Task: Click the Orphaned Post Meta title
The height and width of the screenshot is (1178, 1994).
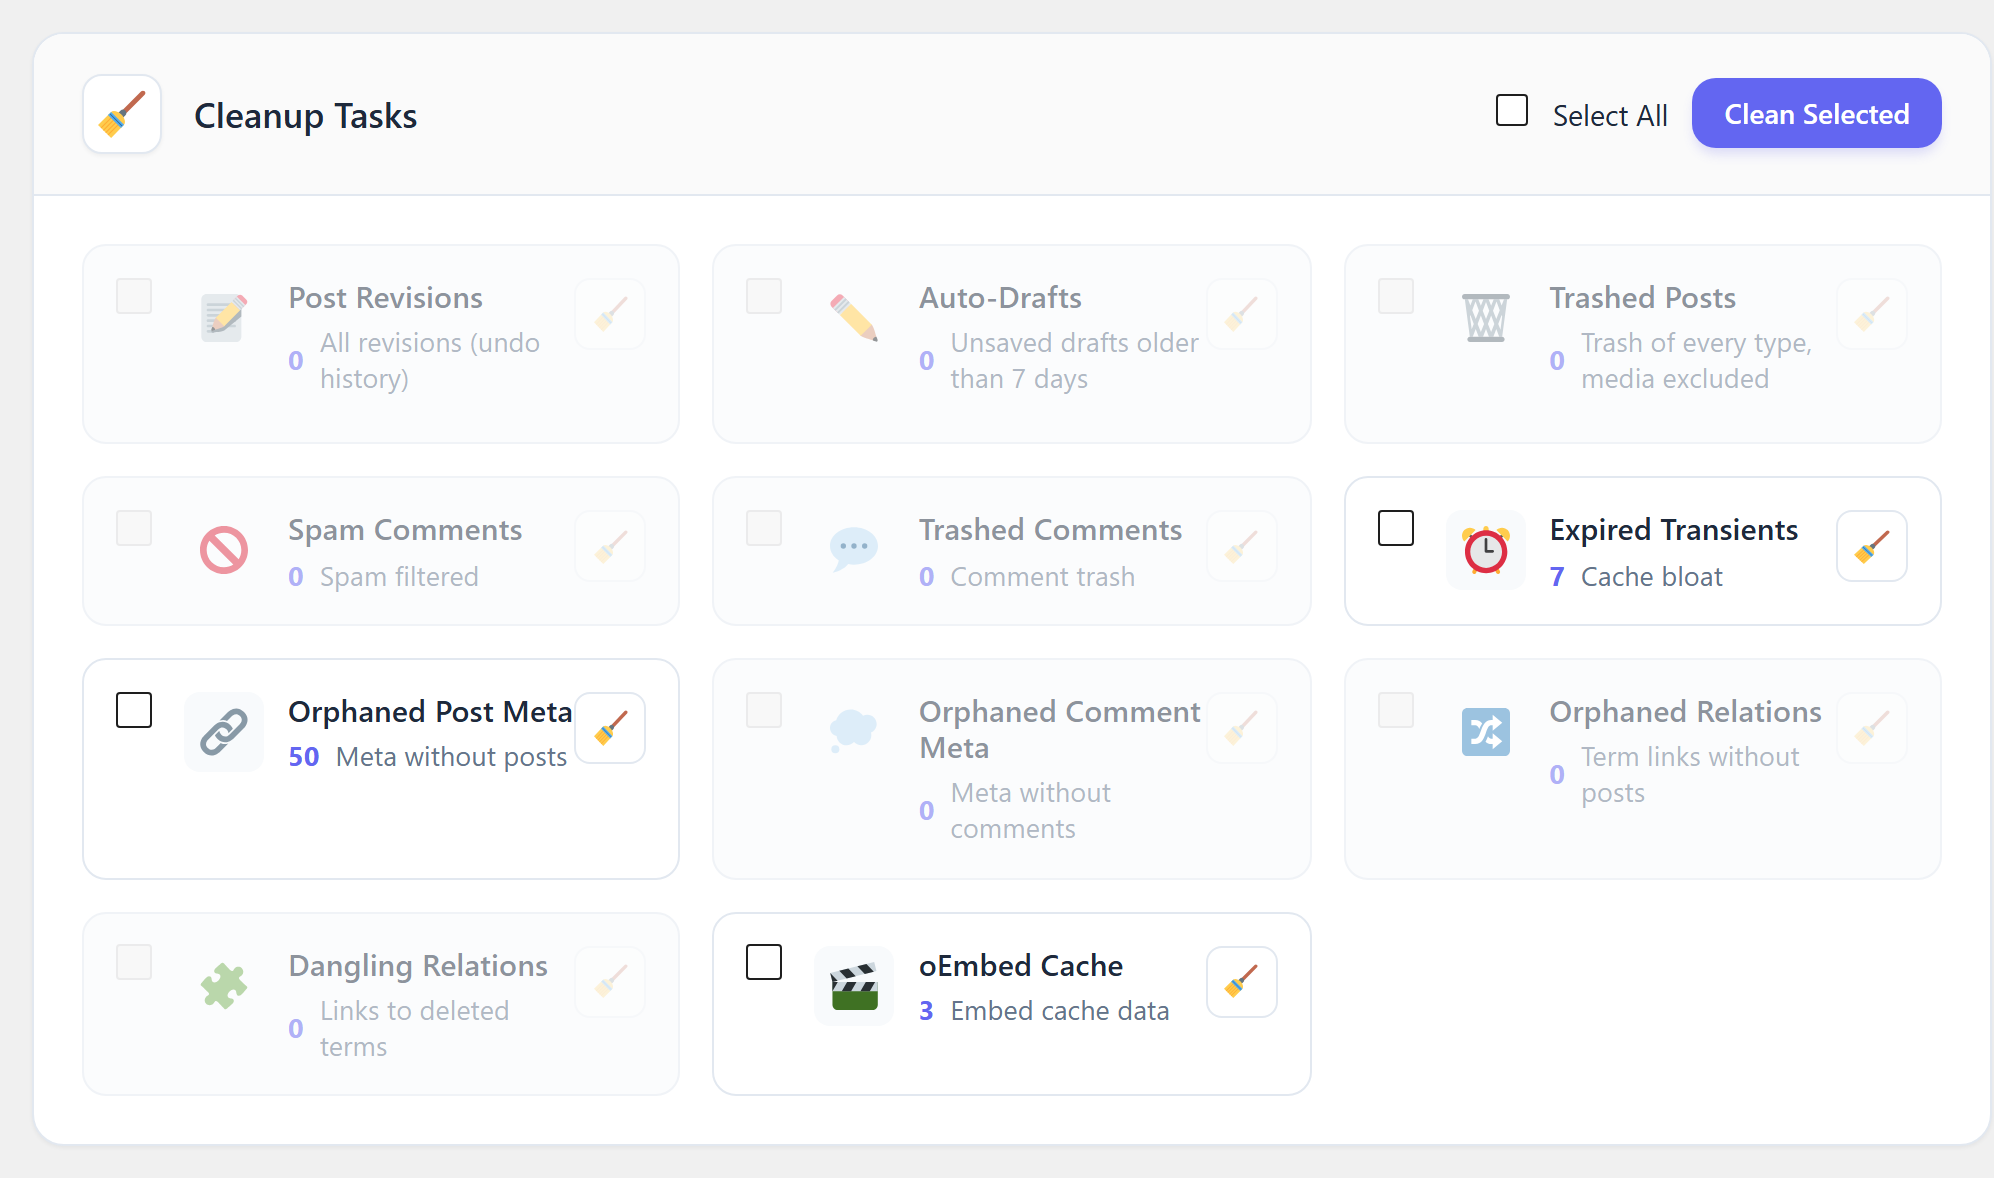Action: click(x=430, y=712)
